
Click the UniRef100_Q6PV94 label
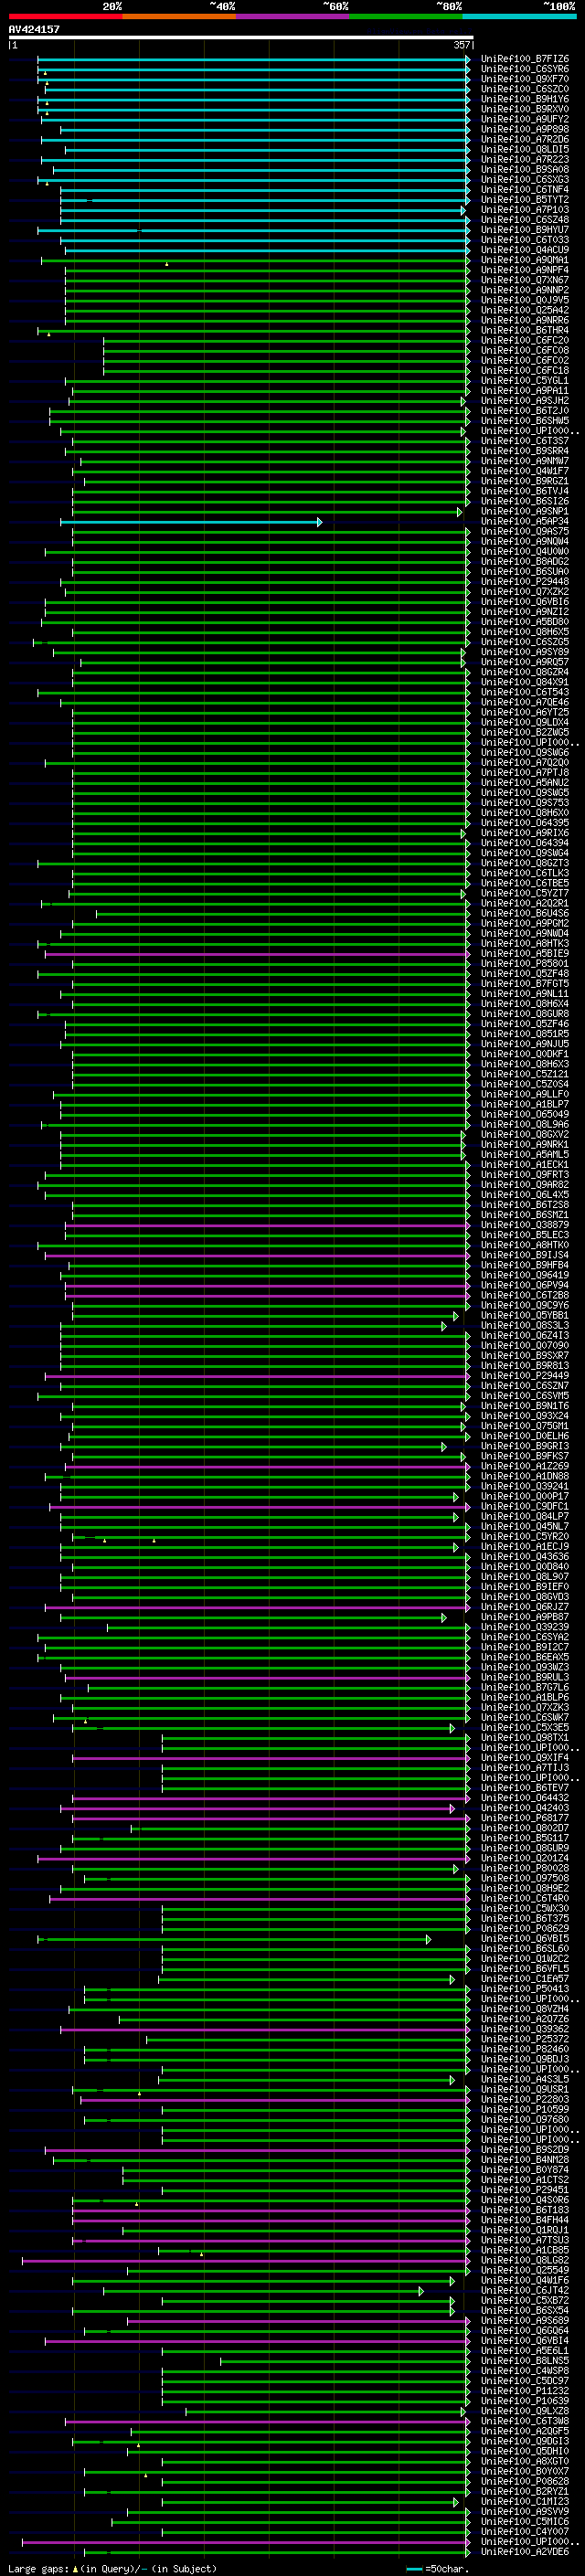point(525,1285)
